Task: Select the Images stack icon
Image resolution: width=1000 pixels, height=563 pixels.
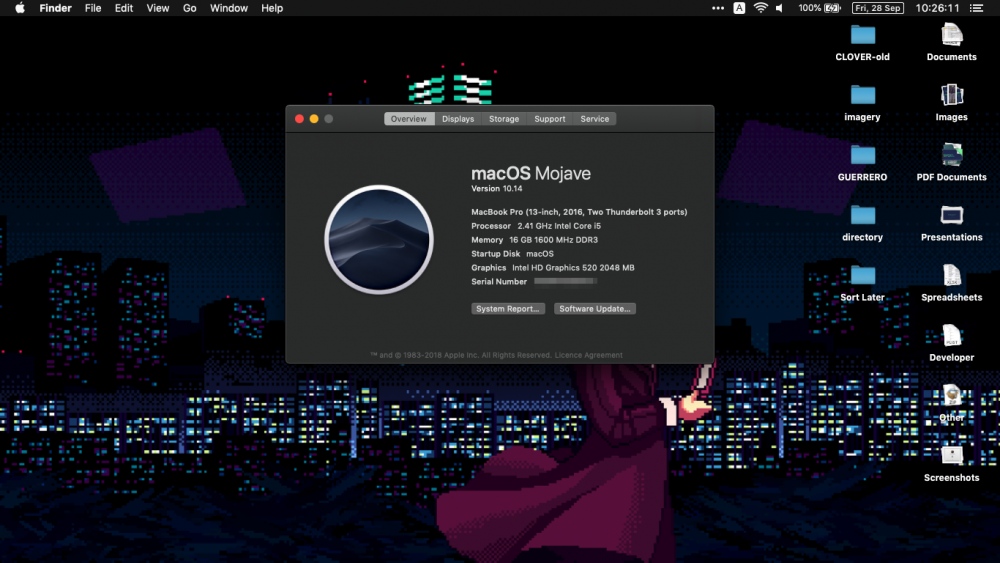Action: point(951,95)
